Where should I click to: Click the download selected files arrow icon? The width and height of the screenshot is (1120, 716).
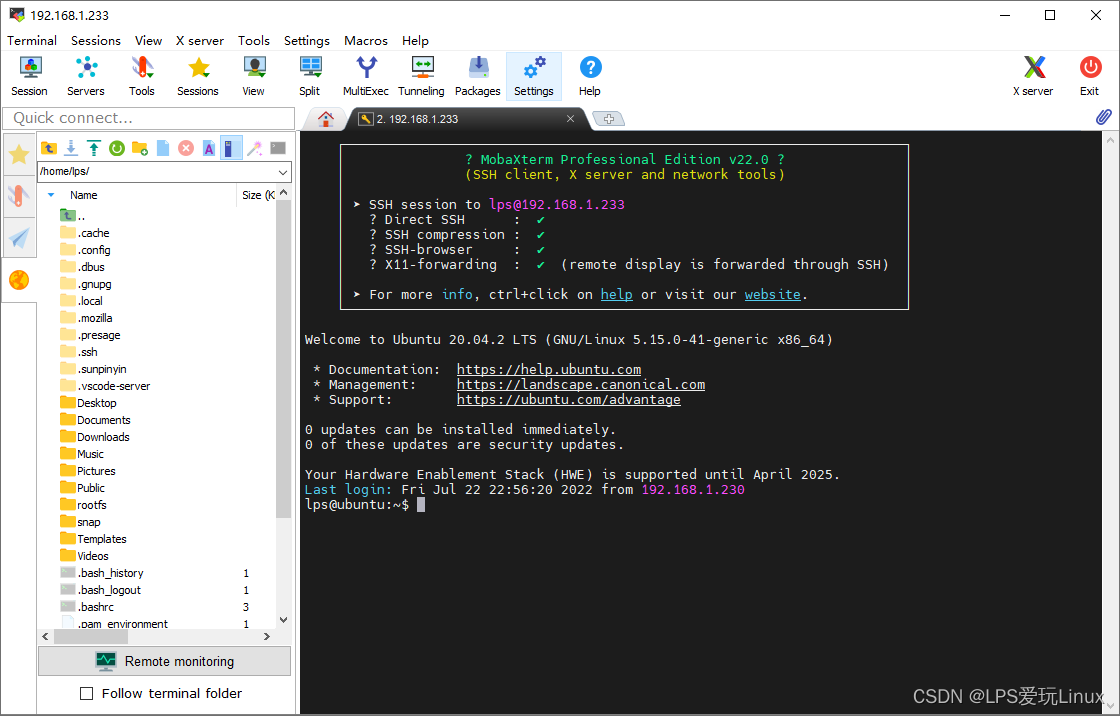(71, 148)
